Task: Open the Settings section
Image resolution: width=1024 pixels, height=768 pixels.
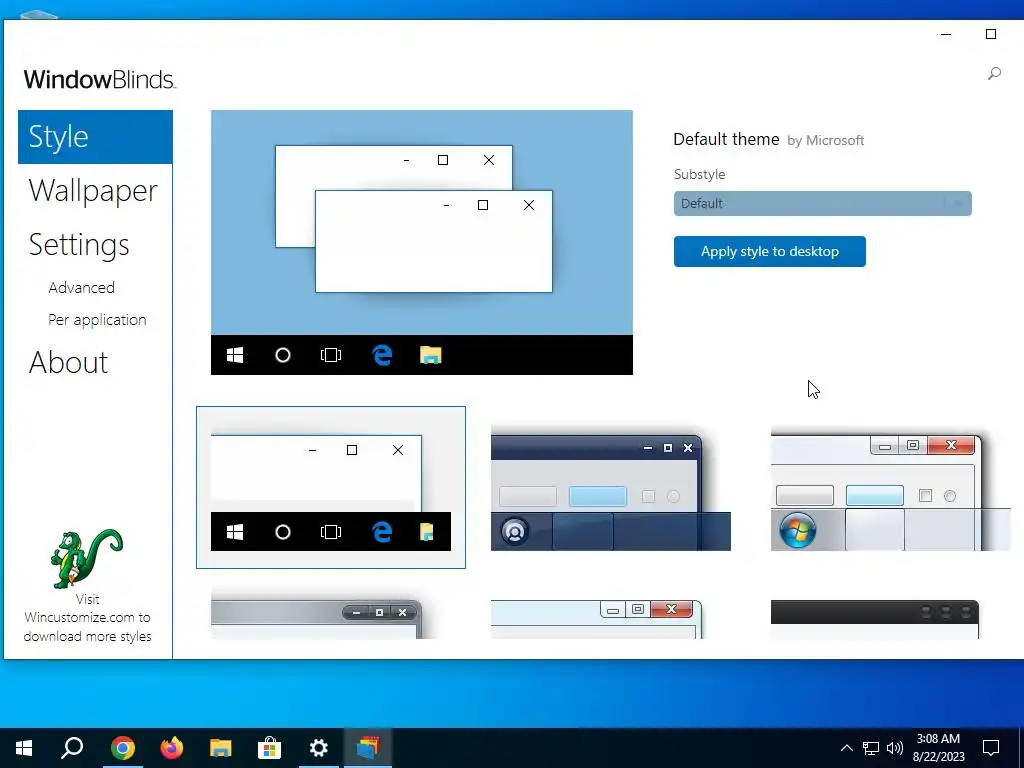Action: click(x=79, y=245)
